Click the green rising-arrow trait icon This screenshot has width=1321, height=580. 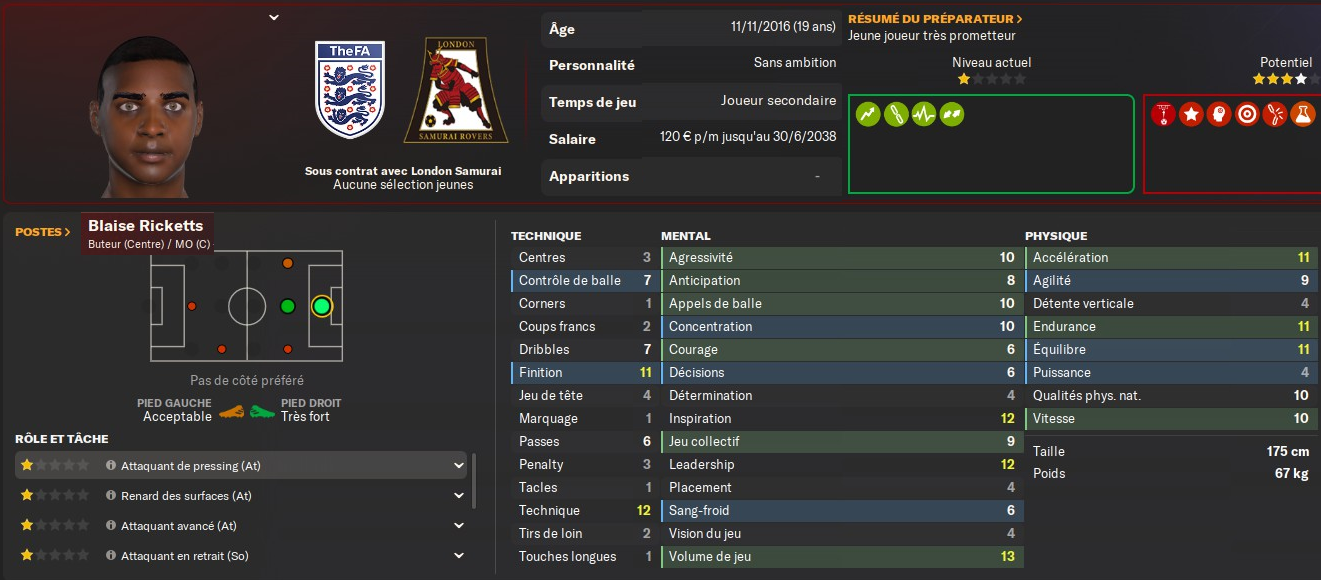(867, 114)
